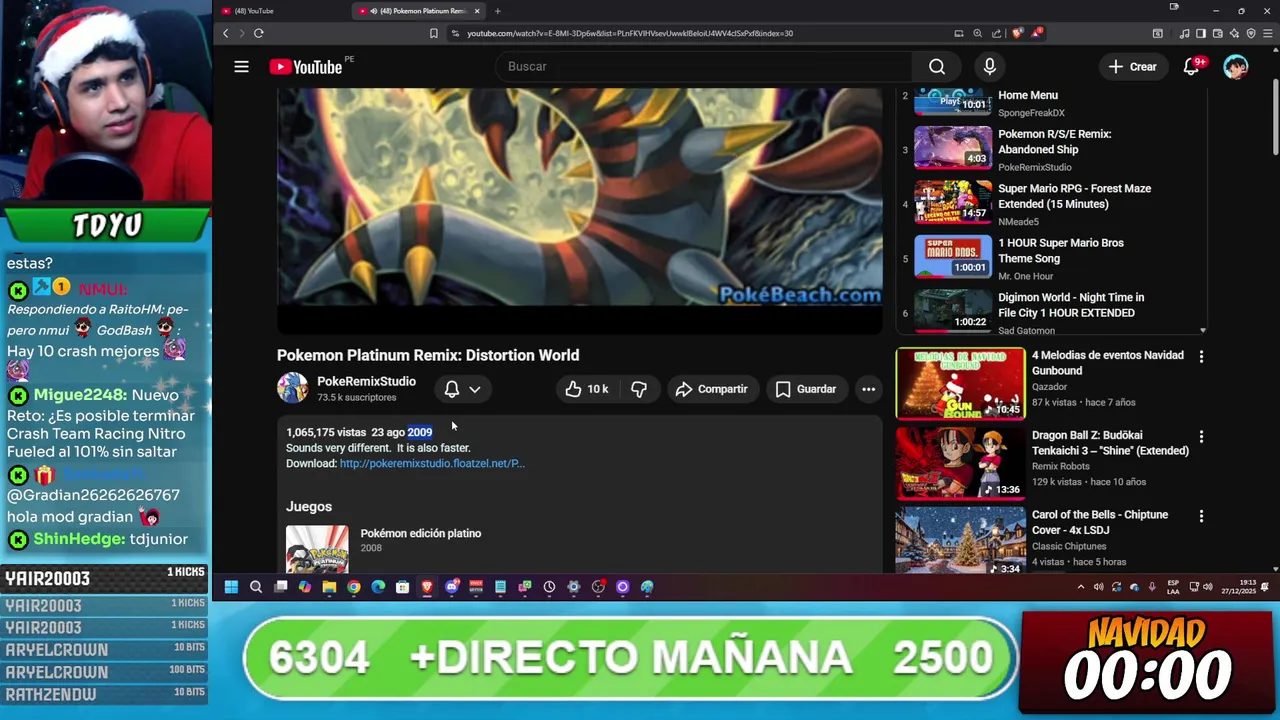Click the magnifier search button
The height and width of the screenshot is (720, 1280).
click(937, 66)
